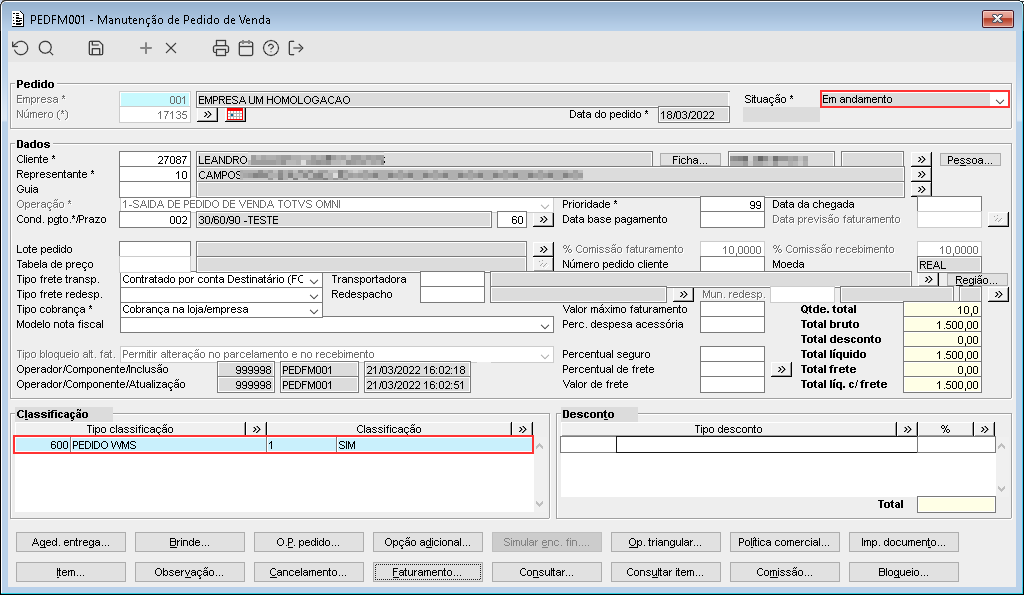Click the lookup arrow after Mun. redesp. fields
This screenshot has height=595, width=1024.
tap(999, 295)
